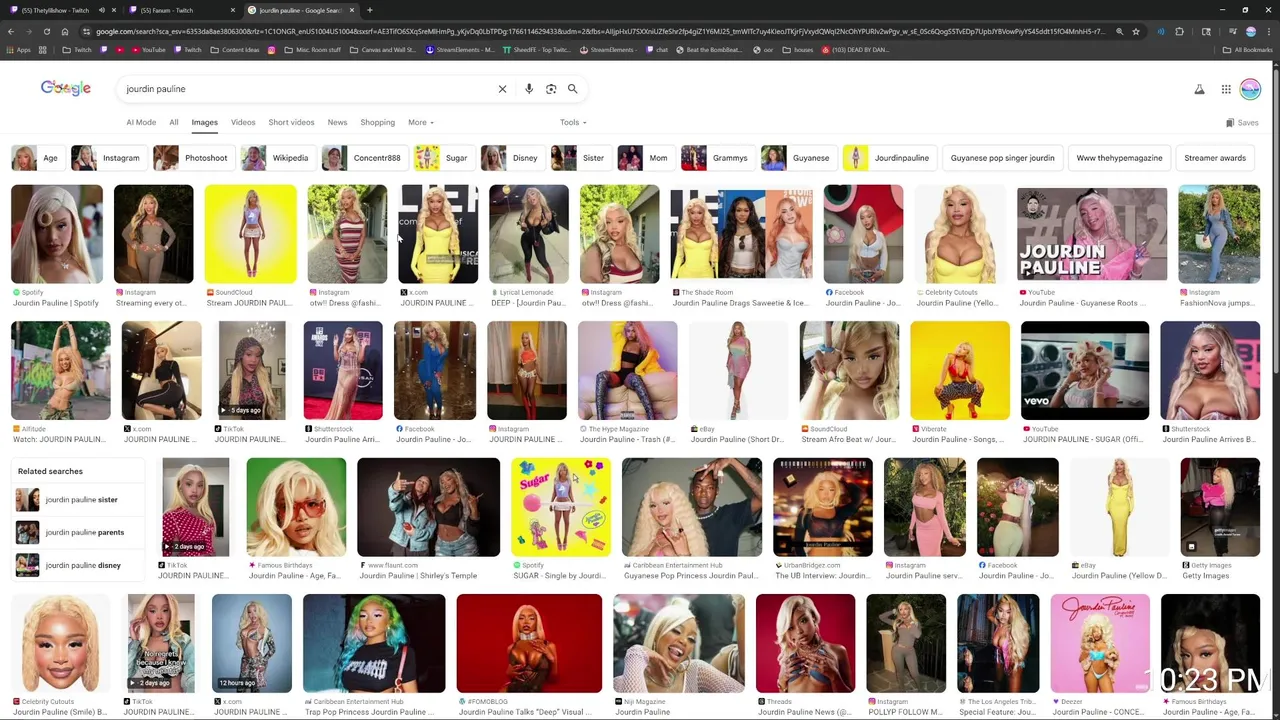Open the Google apps grid icon

1226,89
